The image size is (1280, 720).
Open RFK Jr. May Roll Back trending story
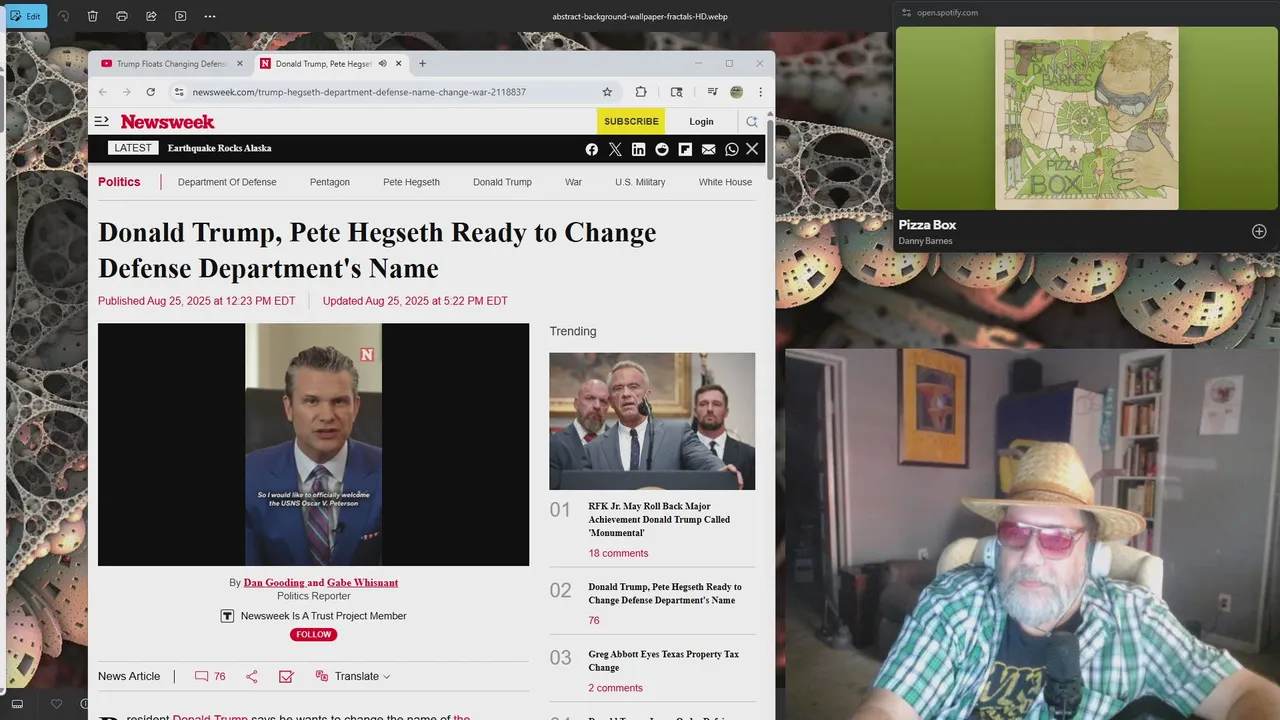coord(659,519)
